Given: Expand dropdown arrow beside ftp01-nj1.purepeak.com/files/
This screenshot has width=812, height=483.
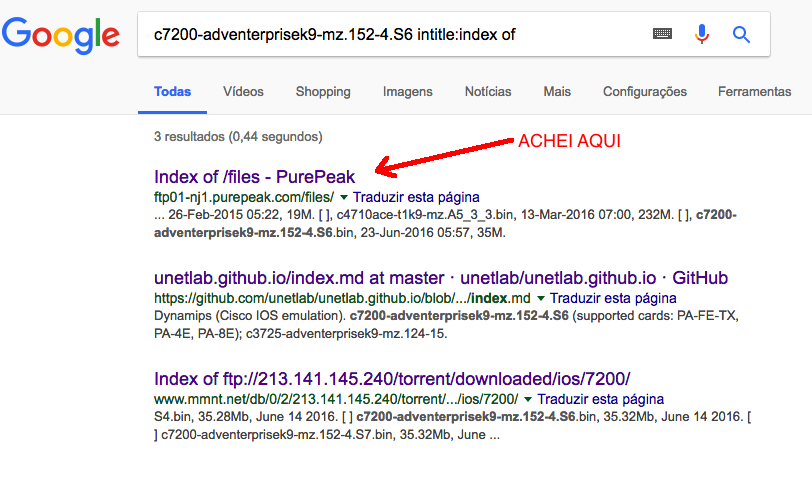Looking at the screenshot, I should [343, 198].
